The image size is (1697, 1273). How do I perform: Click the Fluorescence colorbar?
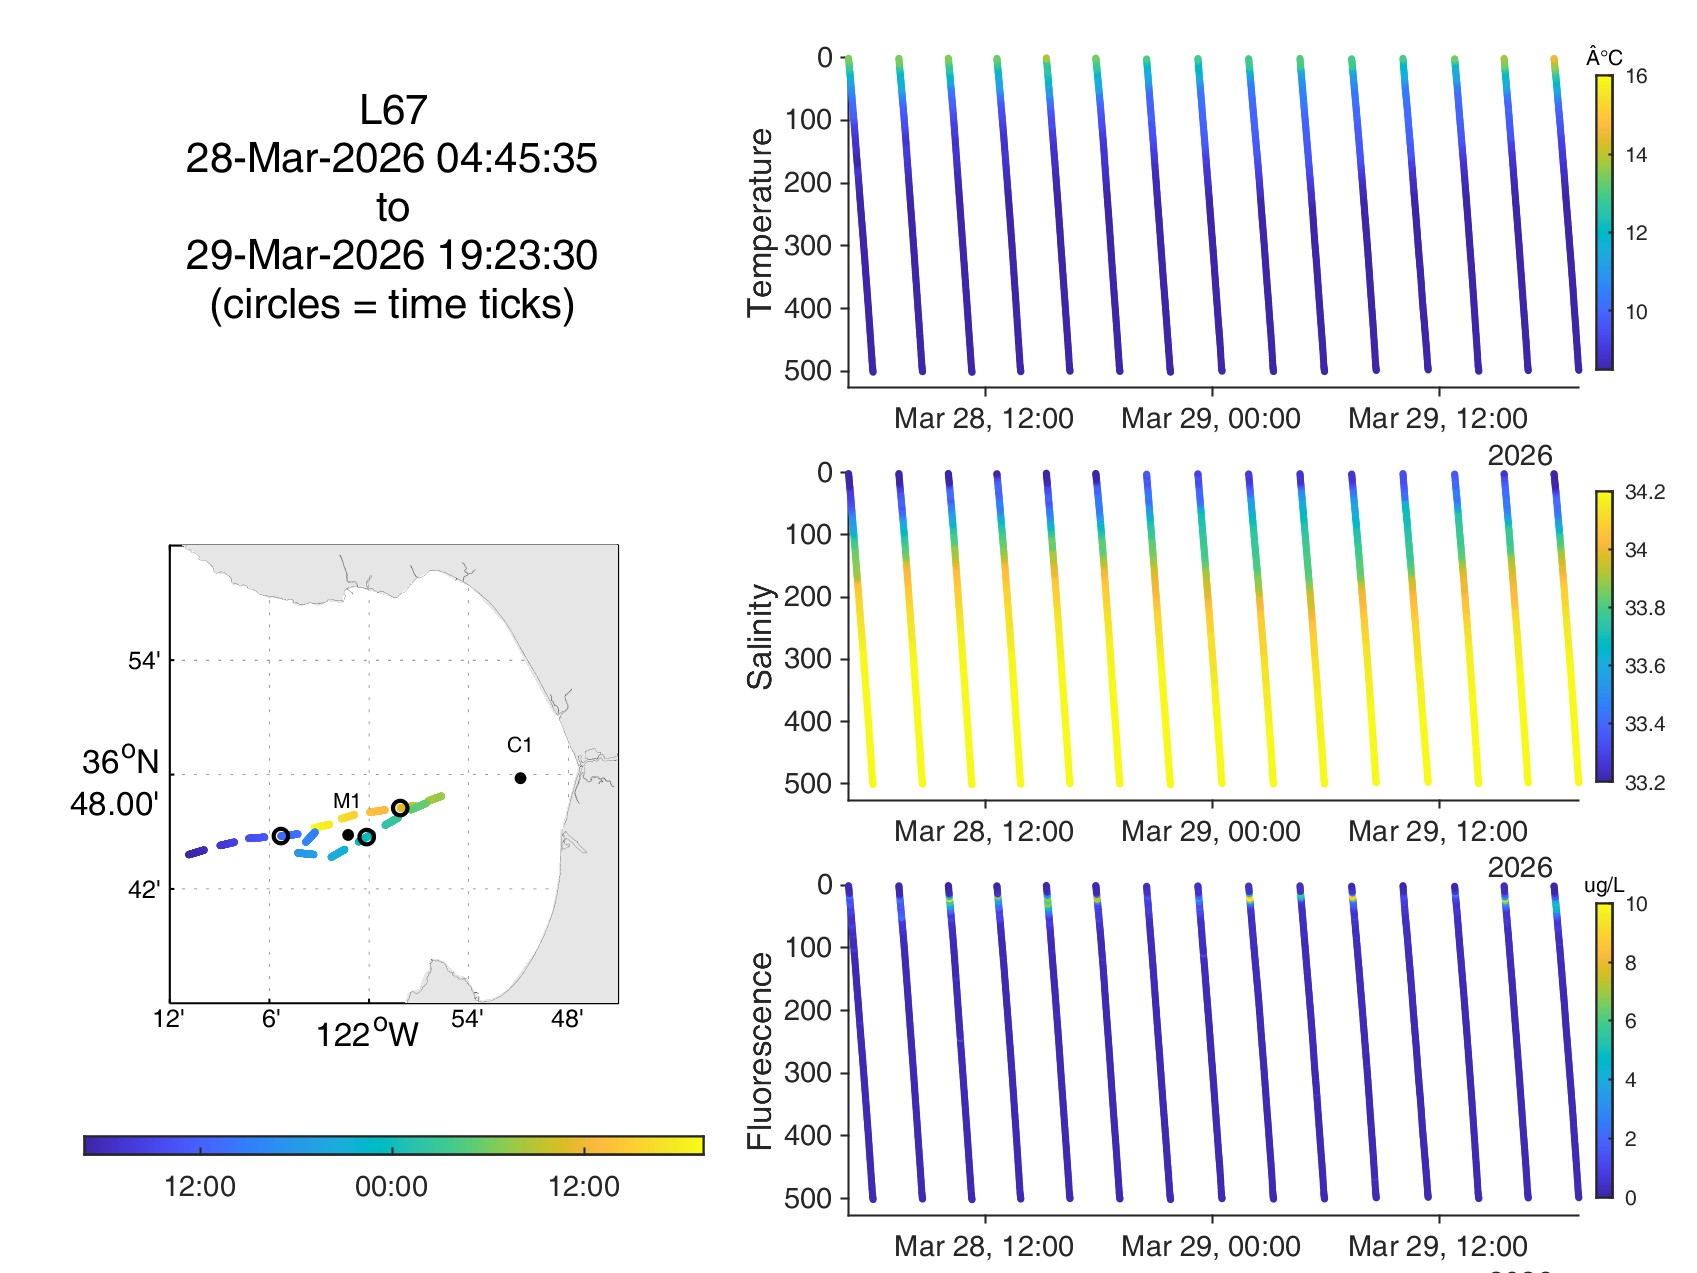click(x=1604, y=1050)
